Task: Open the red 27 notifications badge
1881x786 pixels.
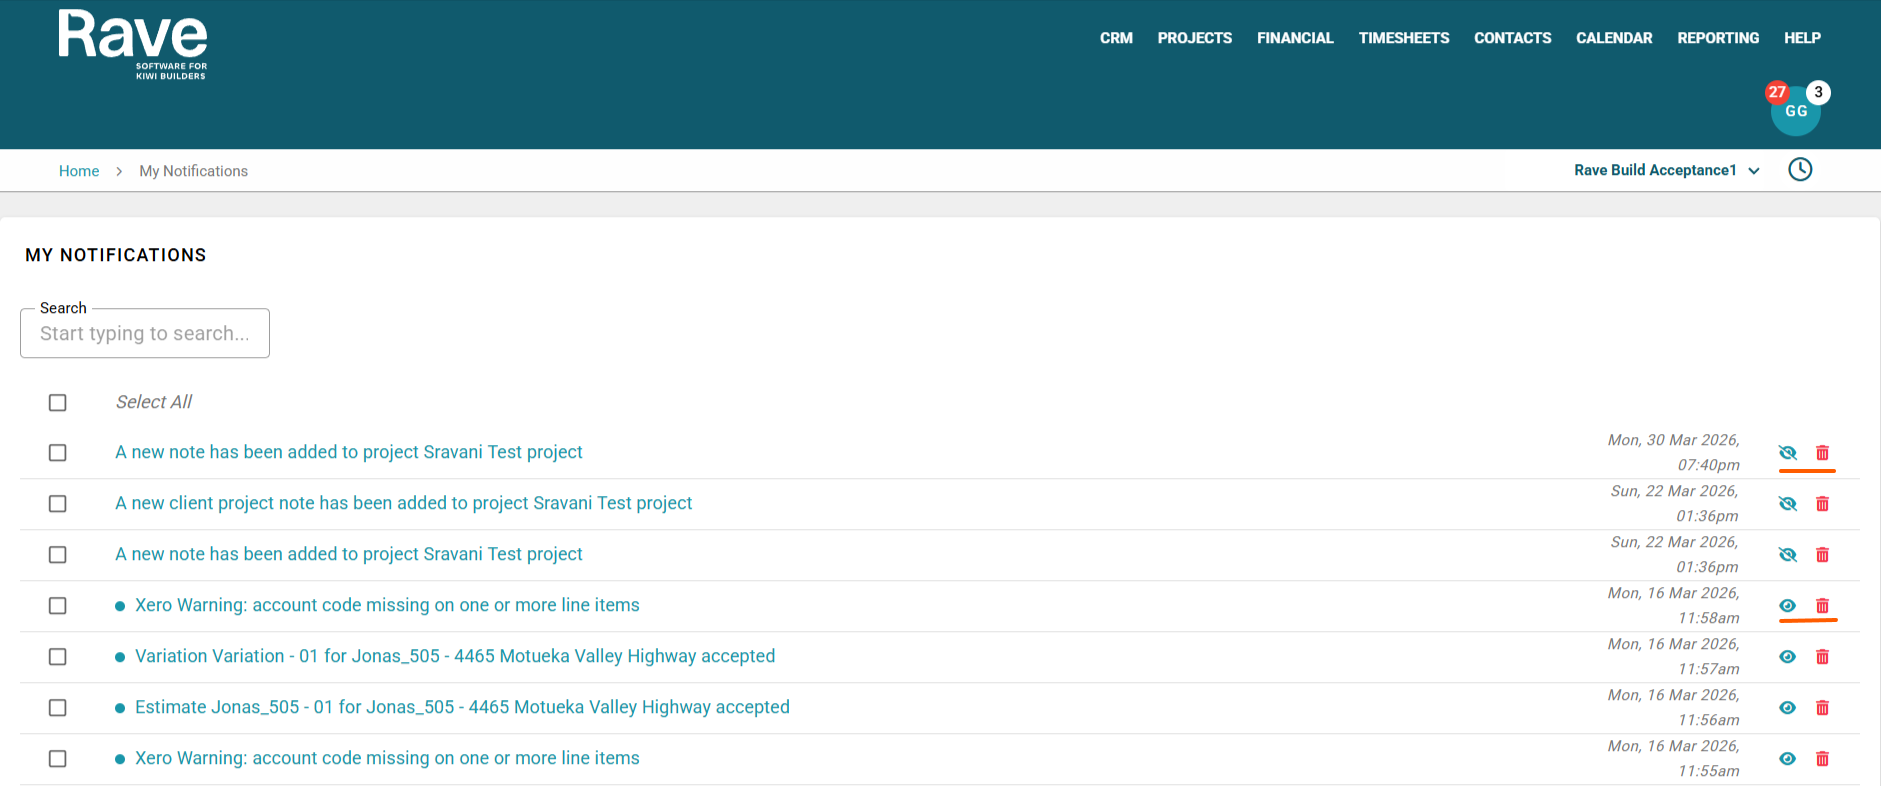Action: click(x=1777, y=92)
